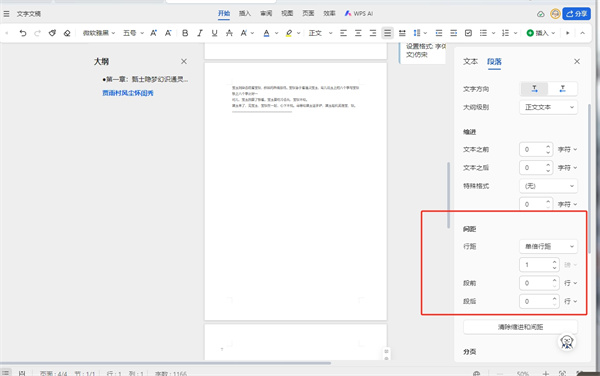Insert a to-do checkbox list
This screenshot has height=376, width=600.
click(468, 33)
